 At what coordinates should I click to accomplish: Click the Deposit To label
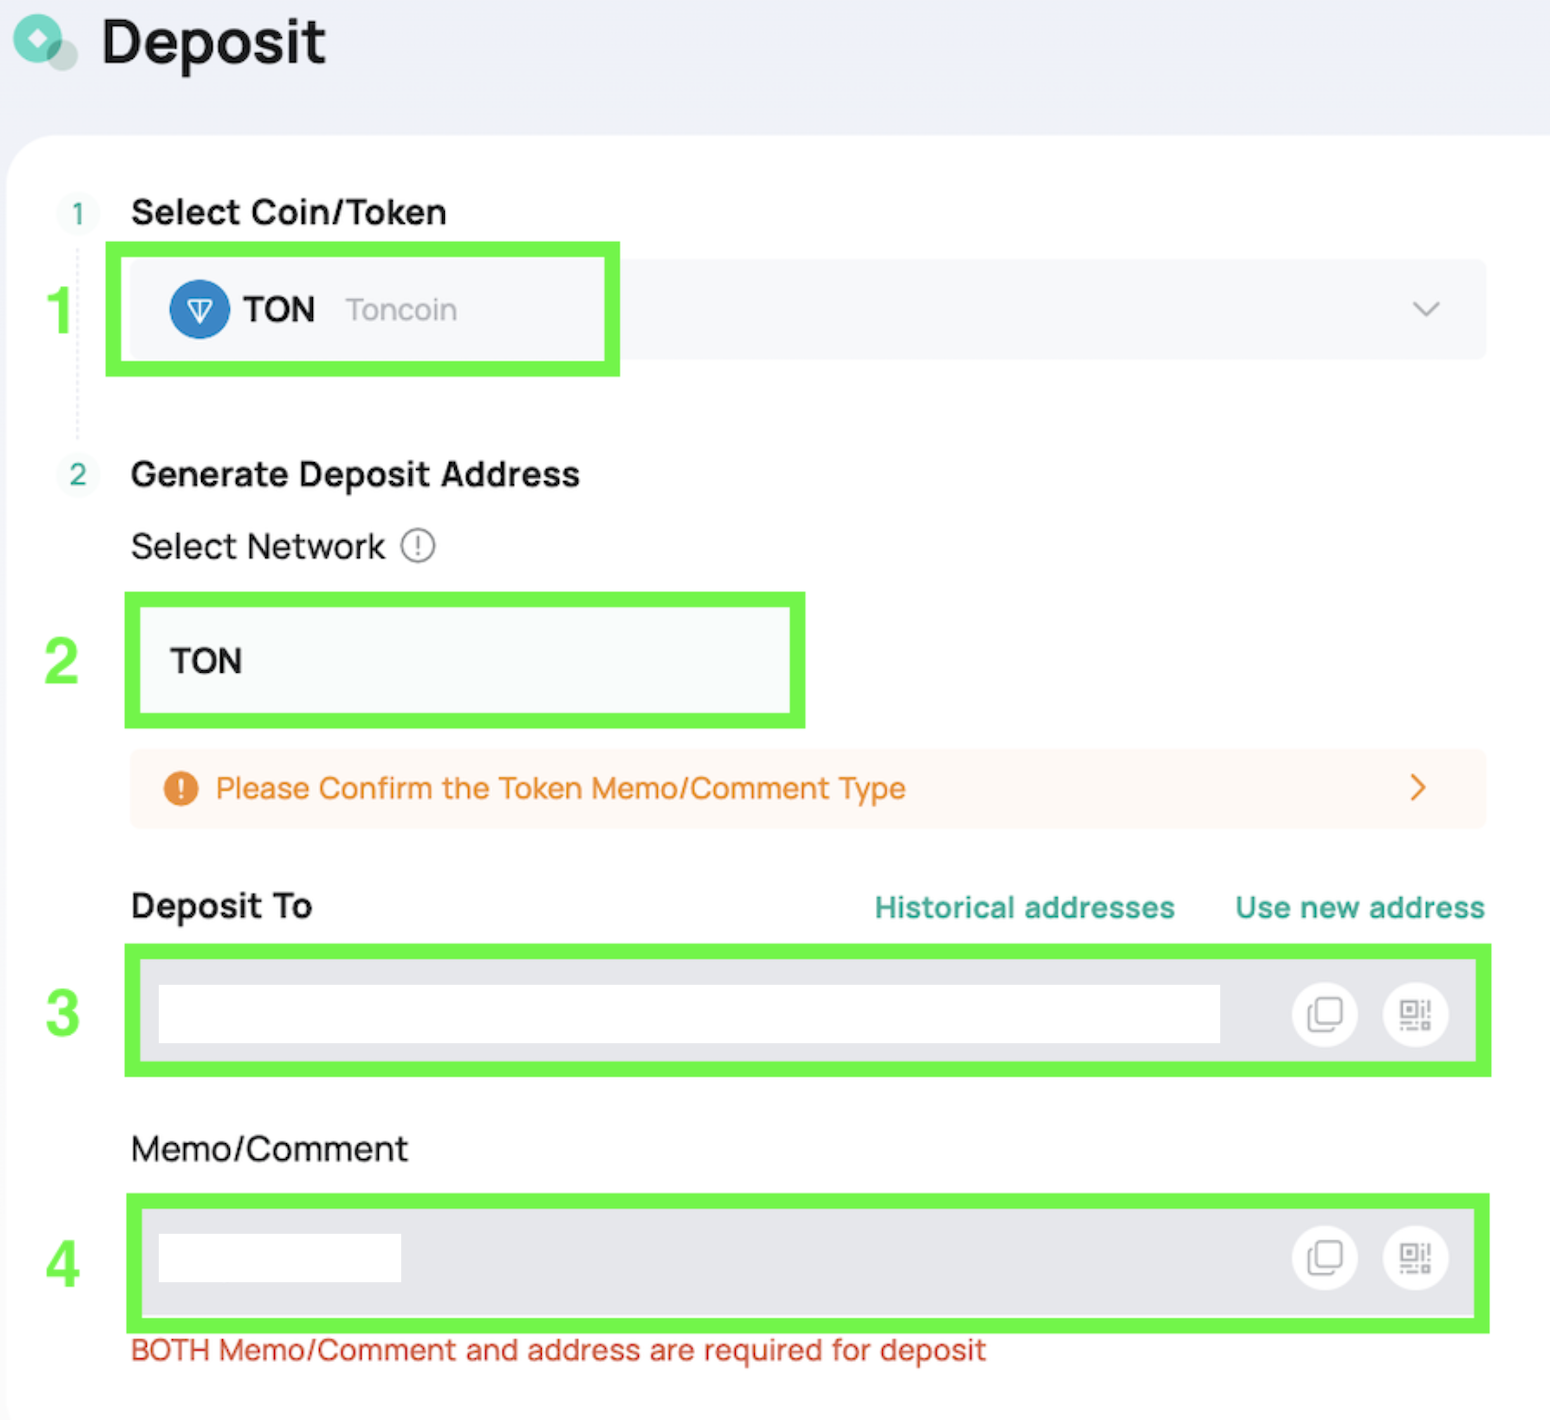point(222,906)
